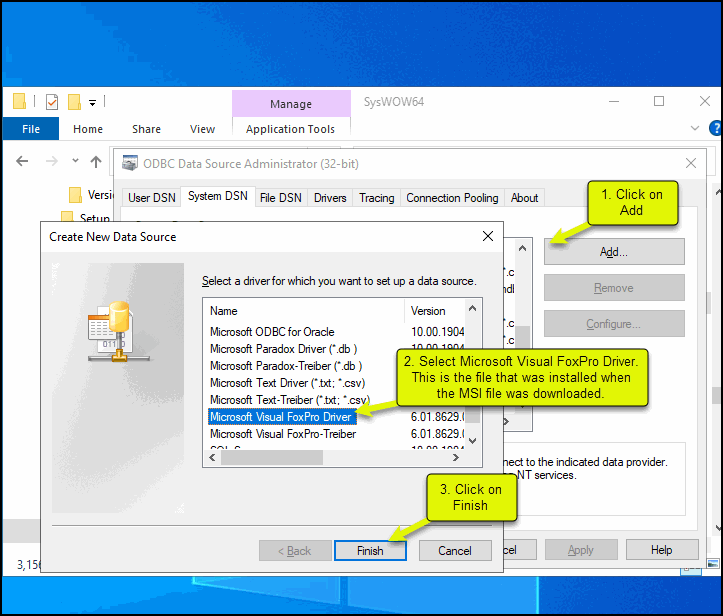Open the About tab
This screenshot has width=723, height=616.
click(x=525, y=198)
